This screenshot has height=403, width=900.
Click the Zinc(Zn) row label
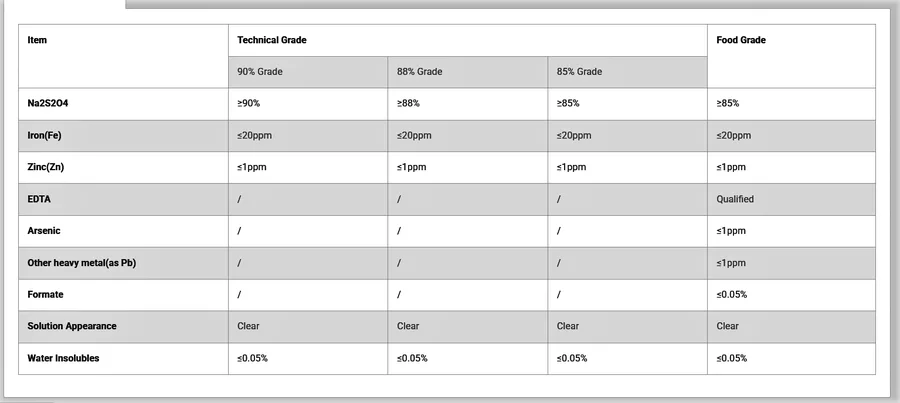tap(45, 168)
